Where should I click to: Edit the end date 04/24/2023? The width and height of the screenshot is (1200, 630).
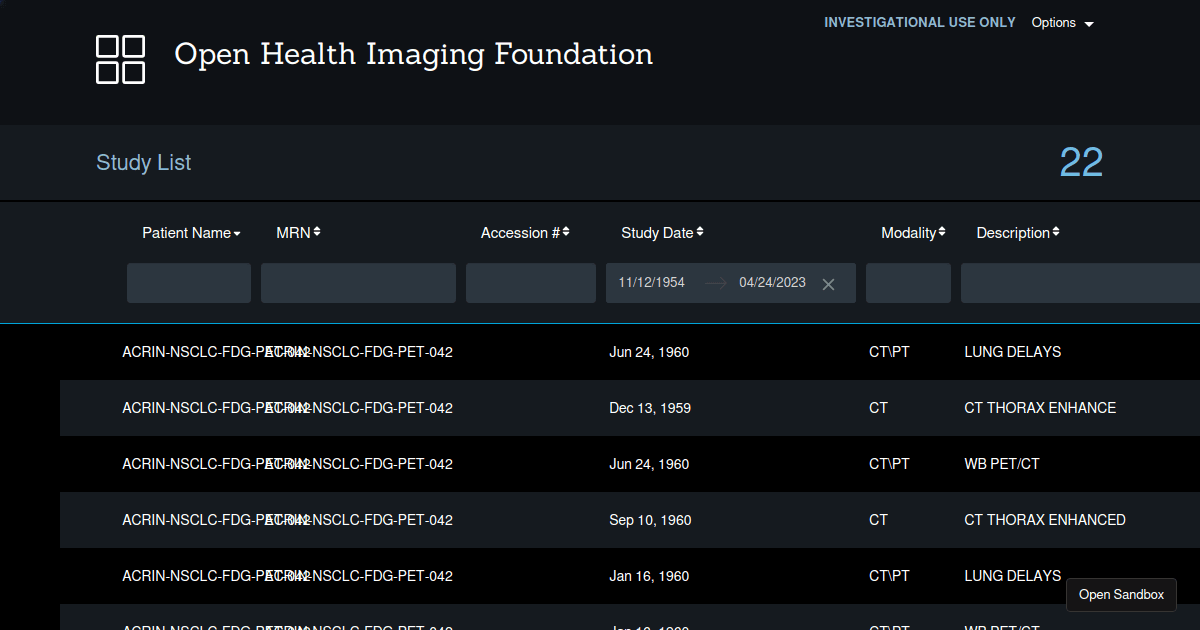[772, 283]
